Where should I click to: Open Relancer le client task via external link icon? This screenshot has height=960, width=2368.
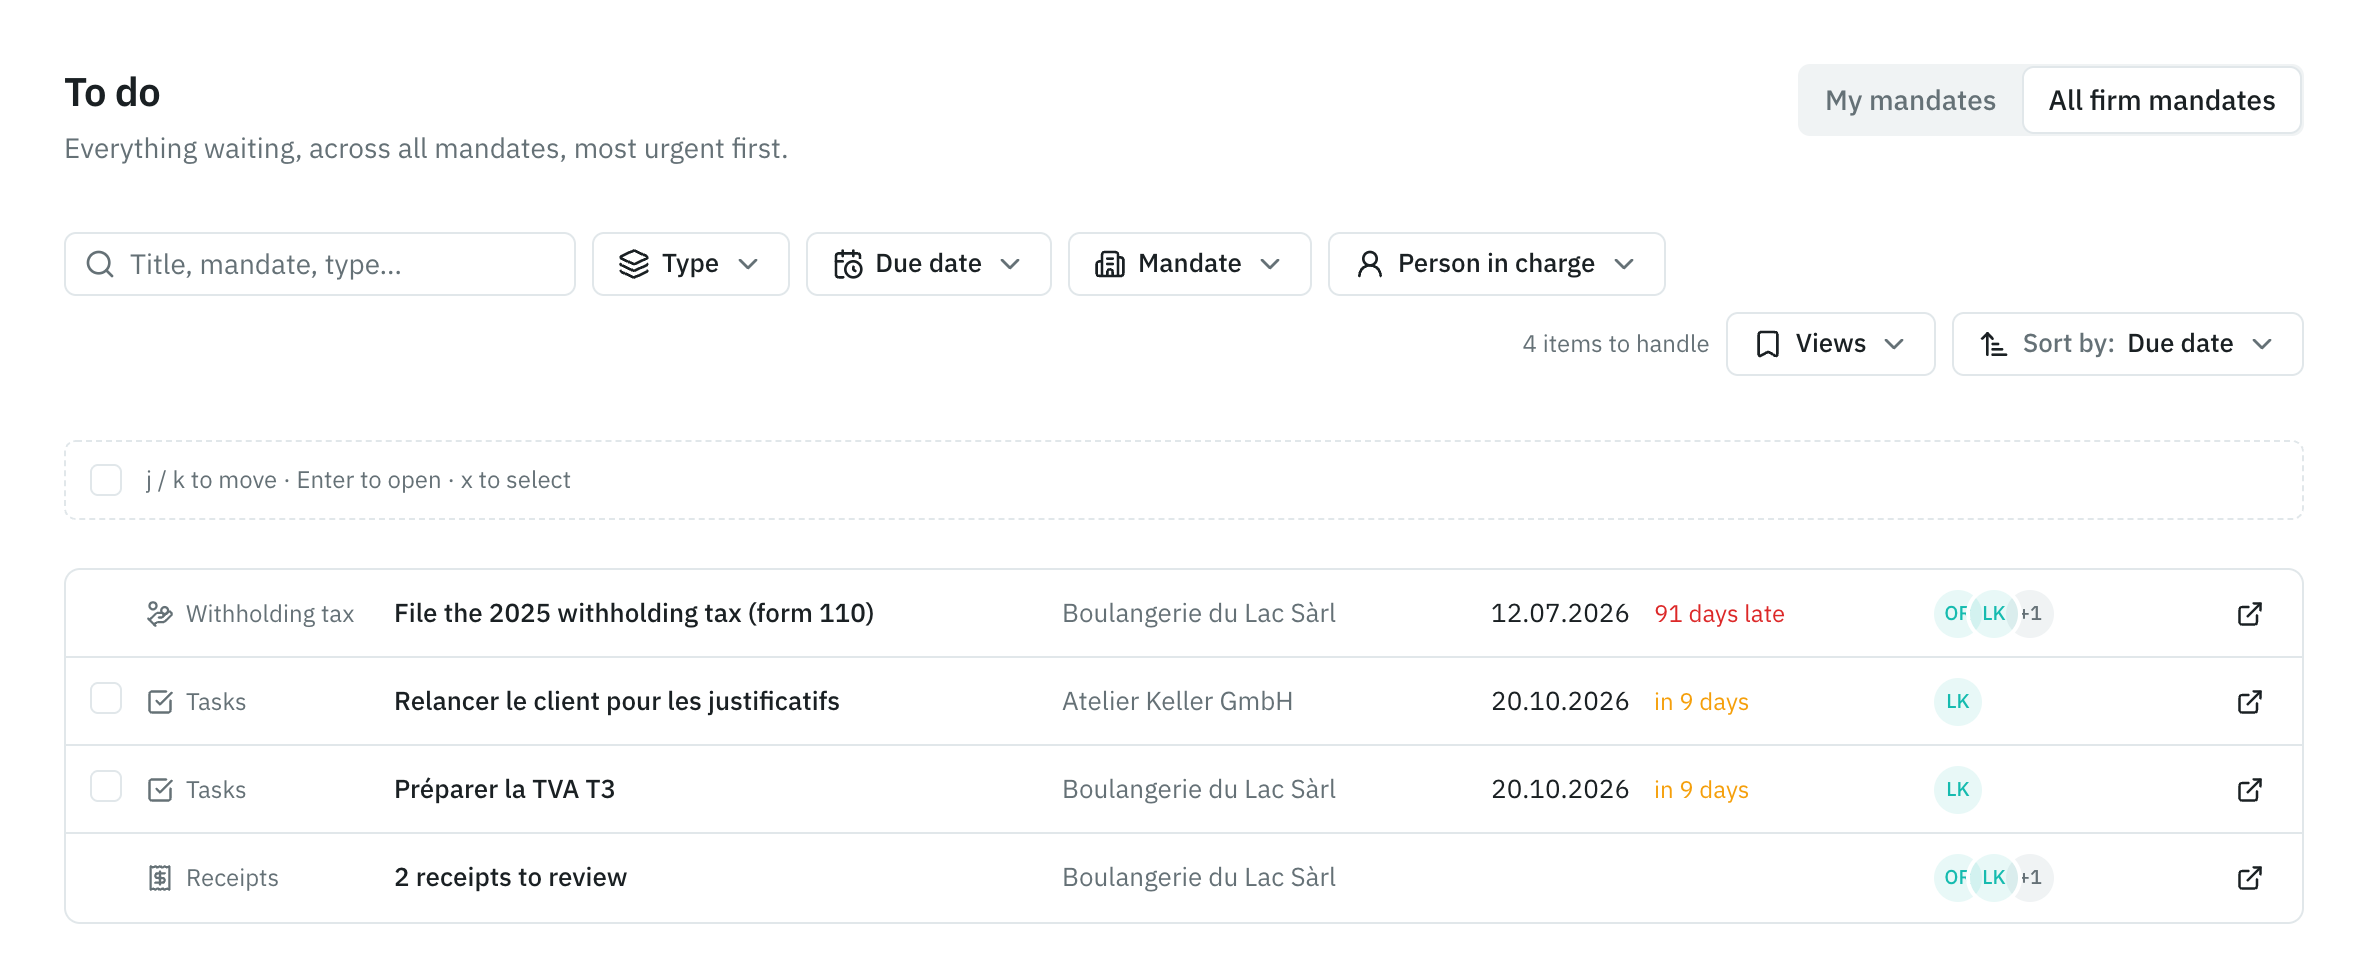pyautogui.click(x=2249, y=702)
